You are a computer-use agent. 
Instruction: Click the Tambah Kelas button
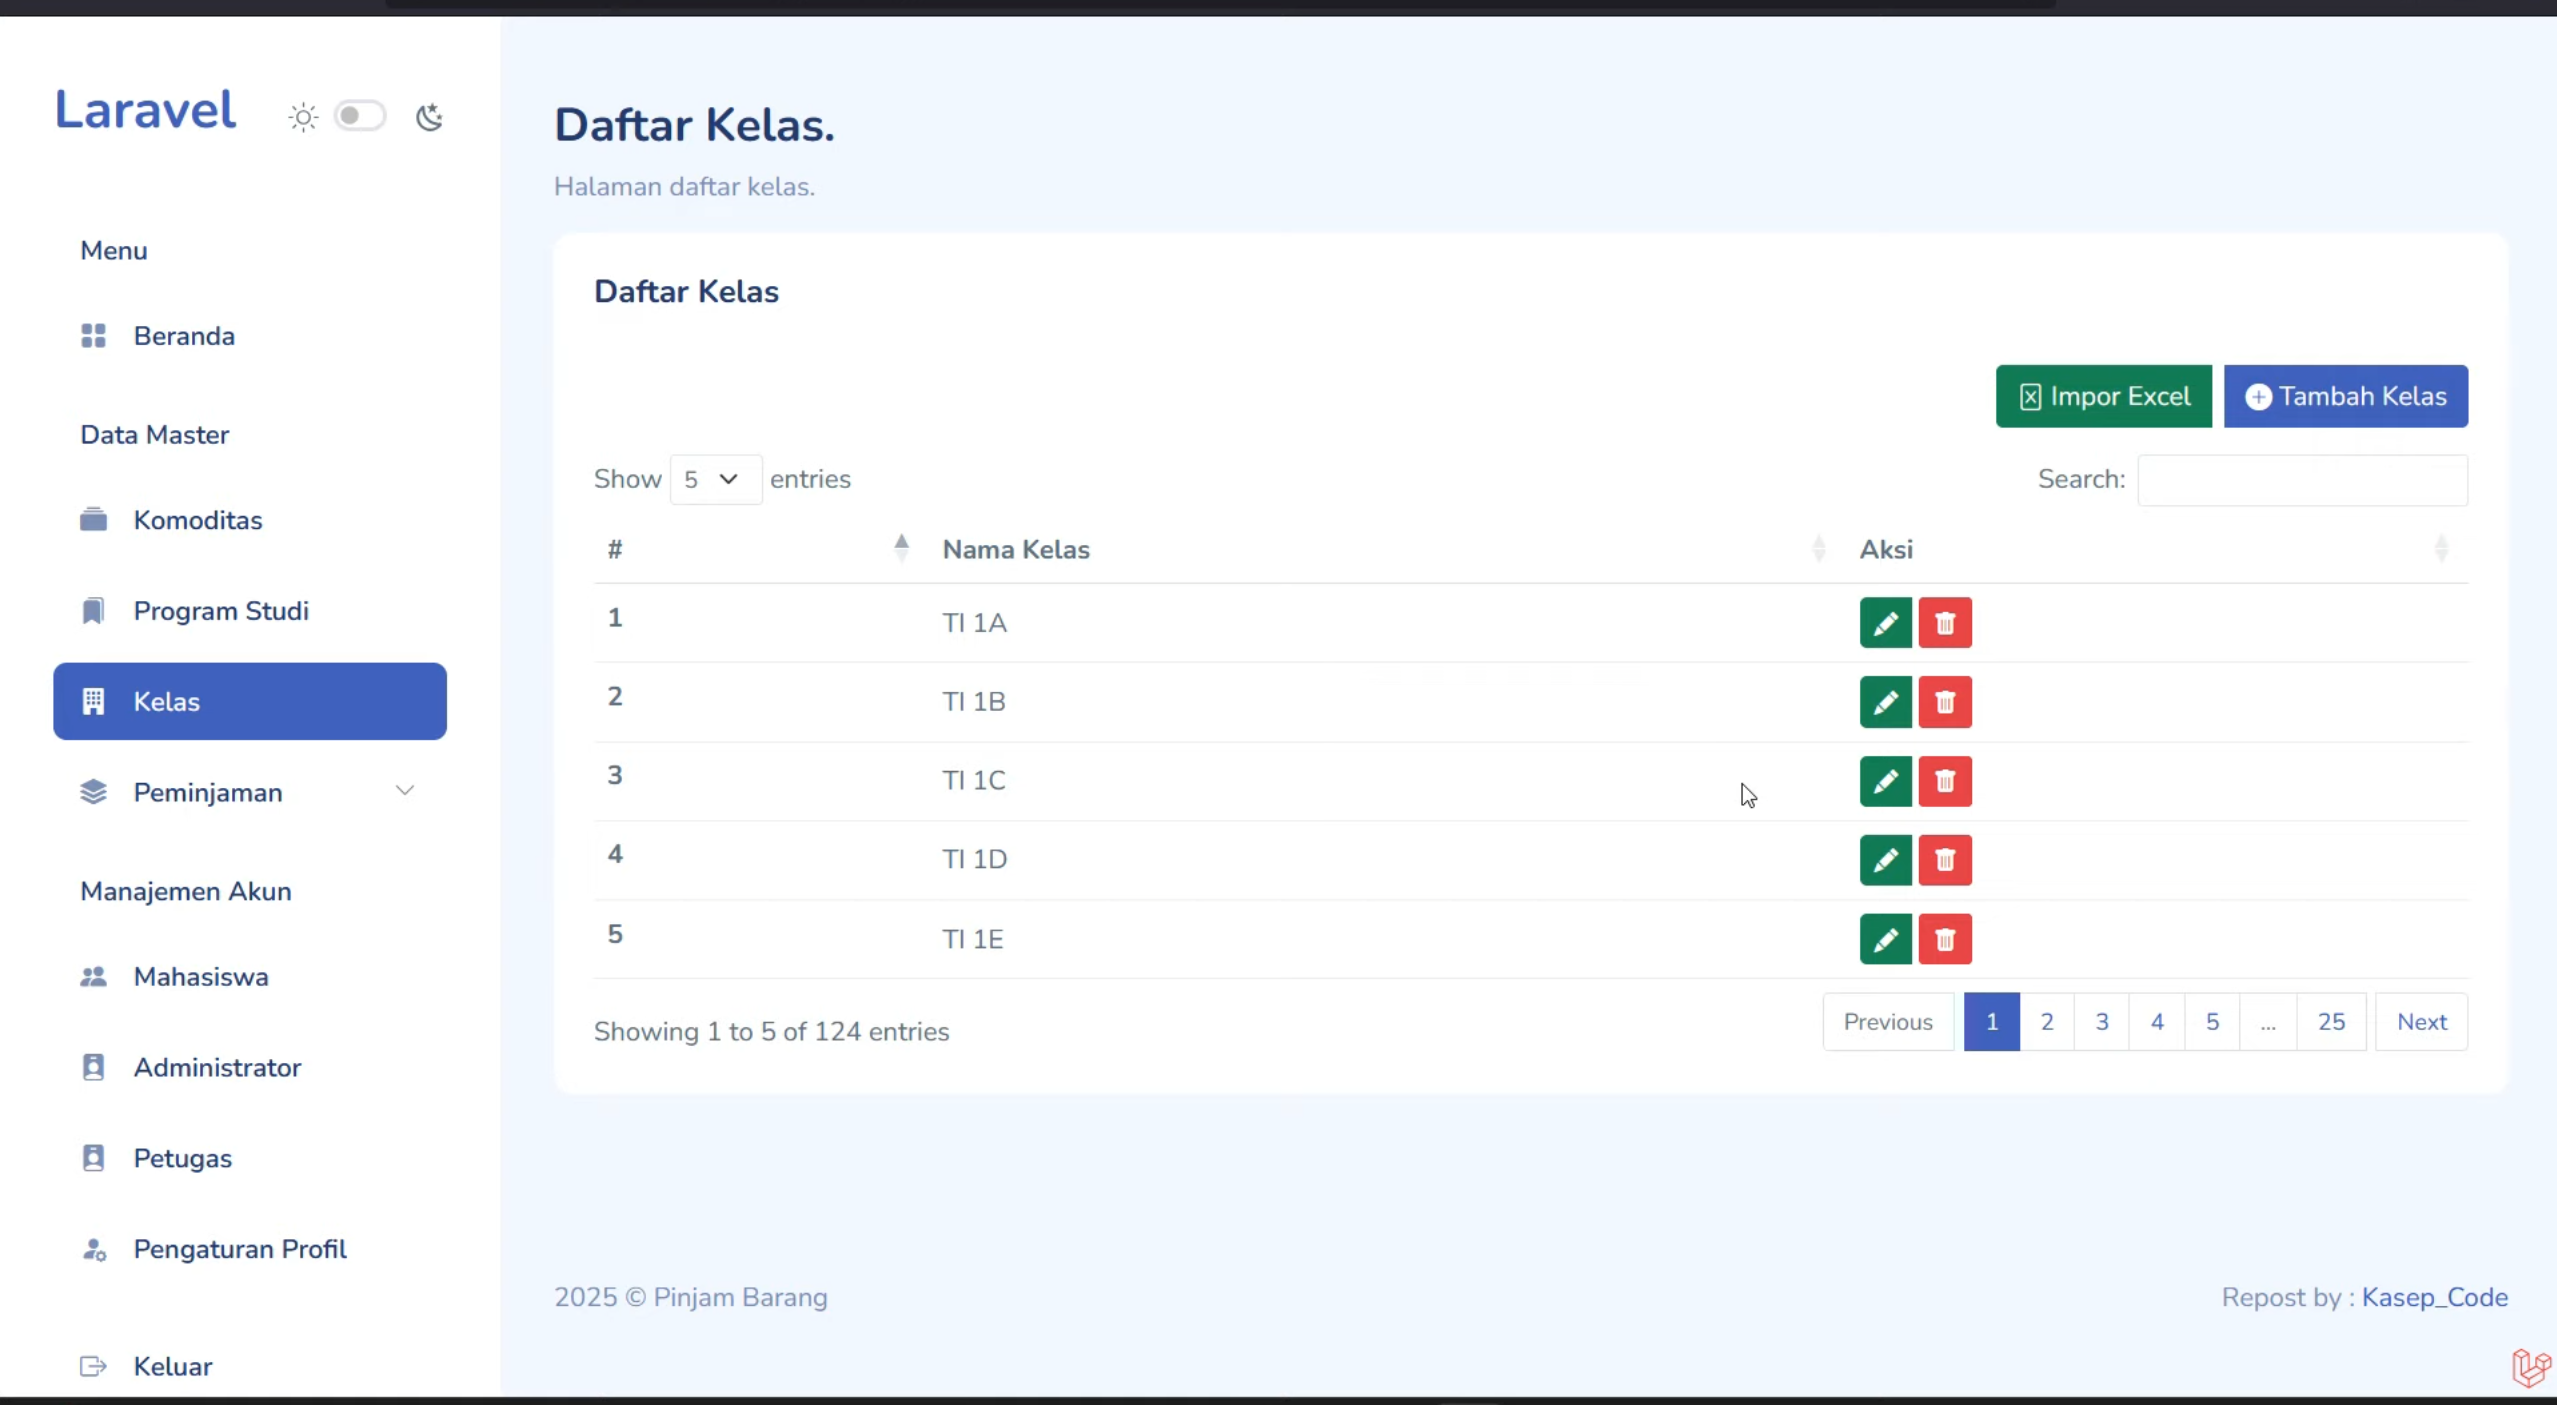pos(2346,396)
